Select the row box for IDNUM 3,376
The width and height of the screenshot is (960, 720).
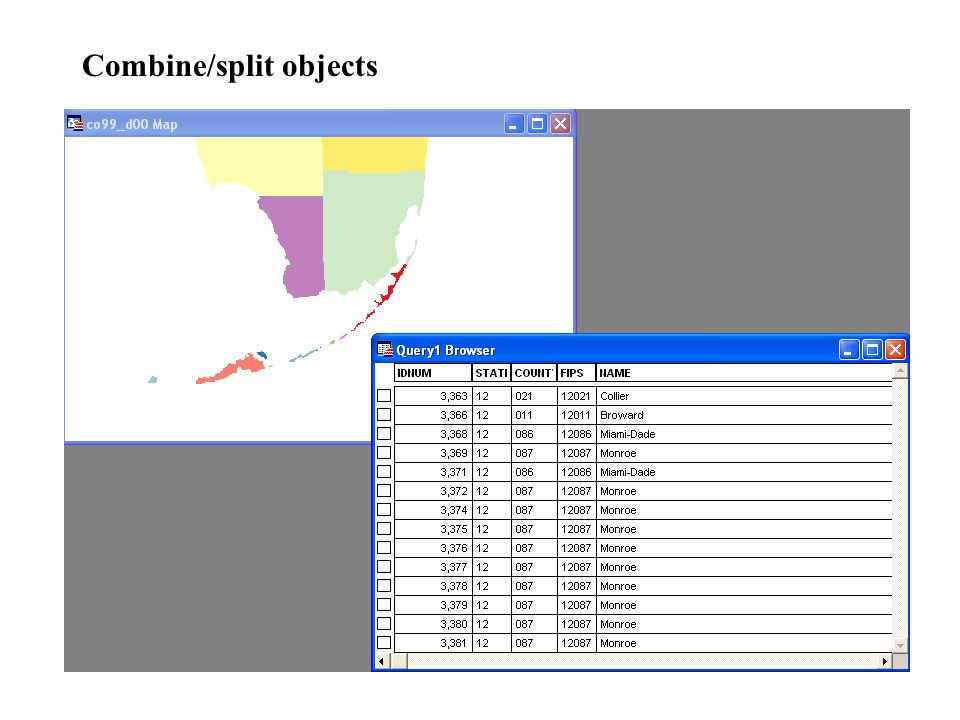[x=384, y=547]
